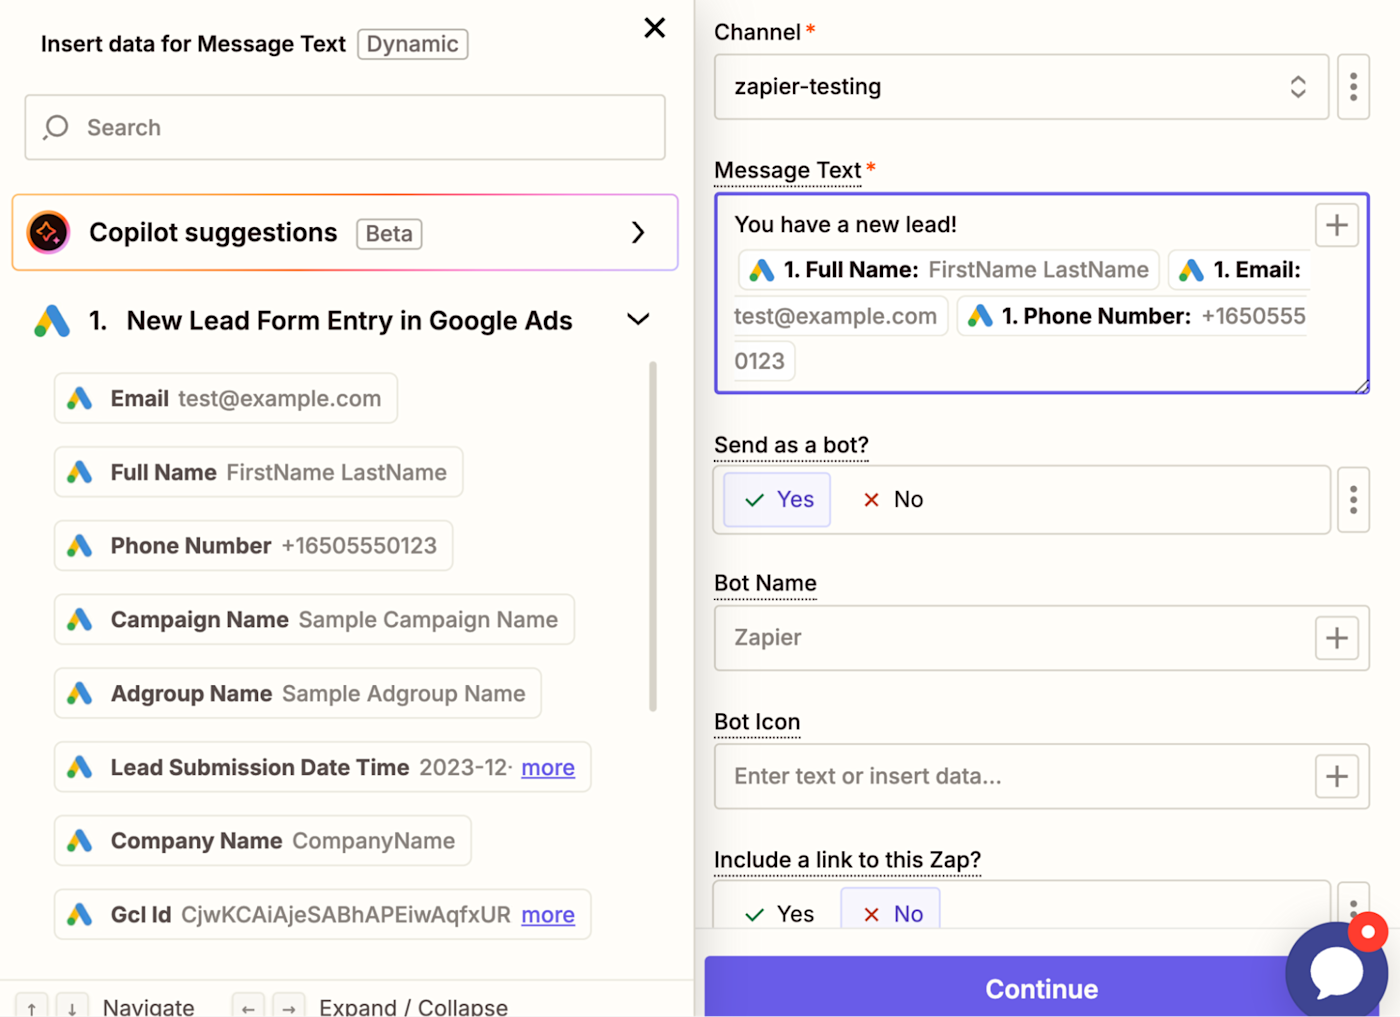1400x1017 pixels.
Task: Insert the Email test@example.com field
Action: tap(226, 398)
